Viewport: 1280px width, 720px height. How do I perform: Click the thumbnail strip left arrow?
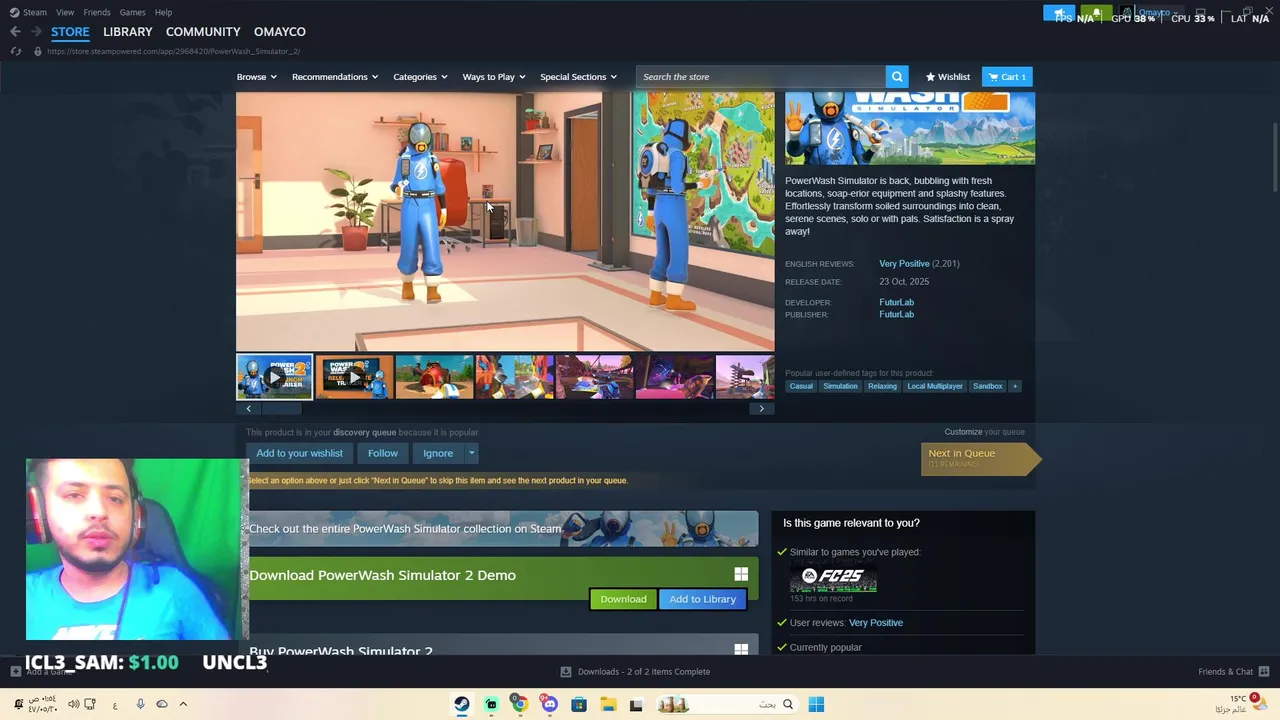point(248,408)
